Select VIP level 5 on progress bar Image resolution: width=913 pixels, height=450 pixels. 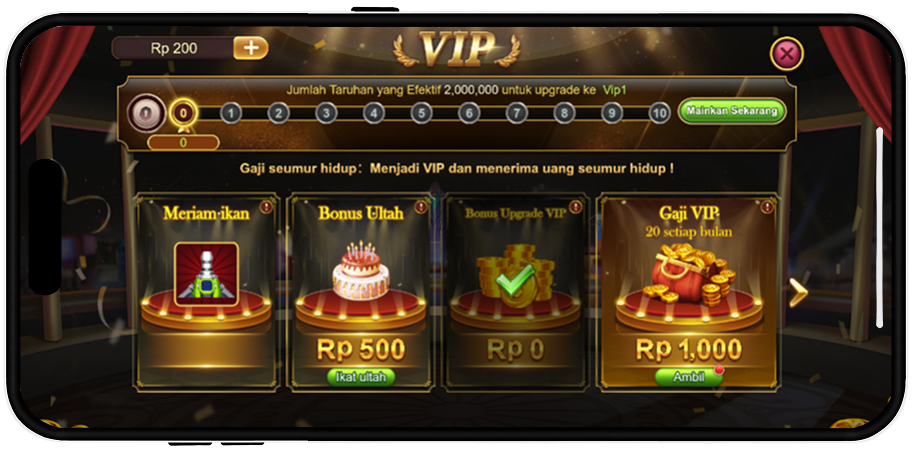[x=422, y=113]
